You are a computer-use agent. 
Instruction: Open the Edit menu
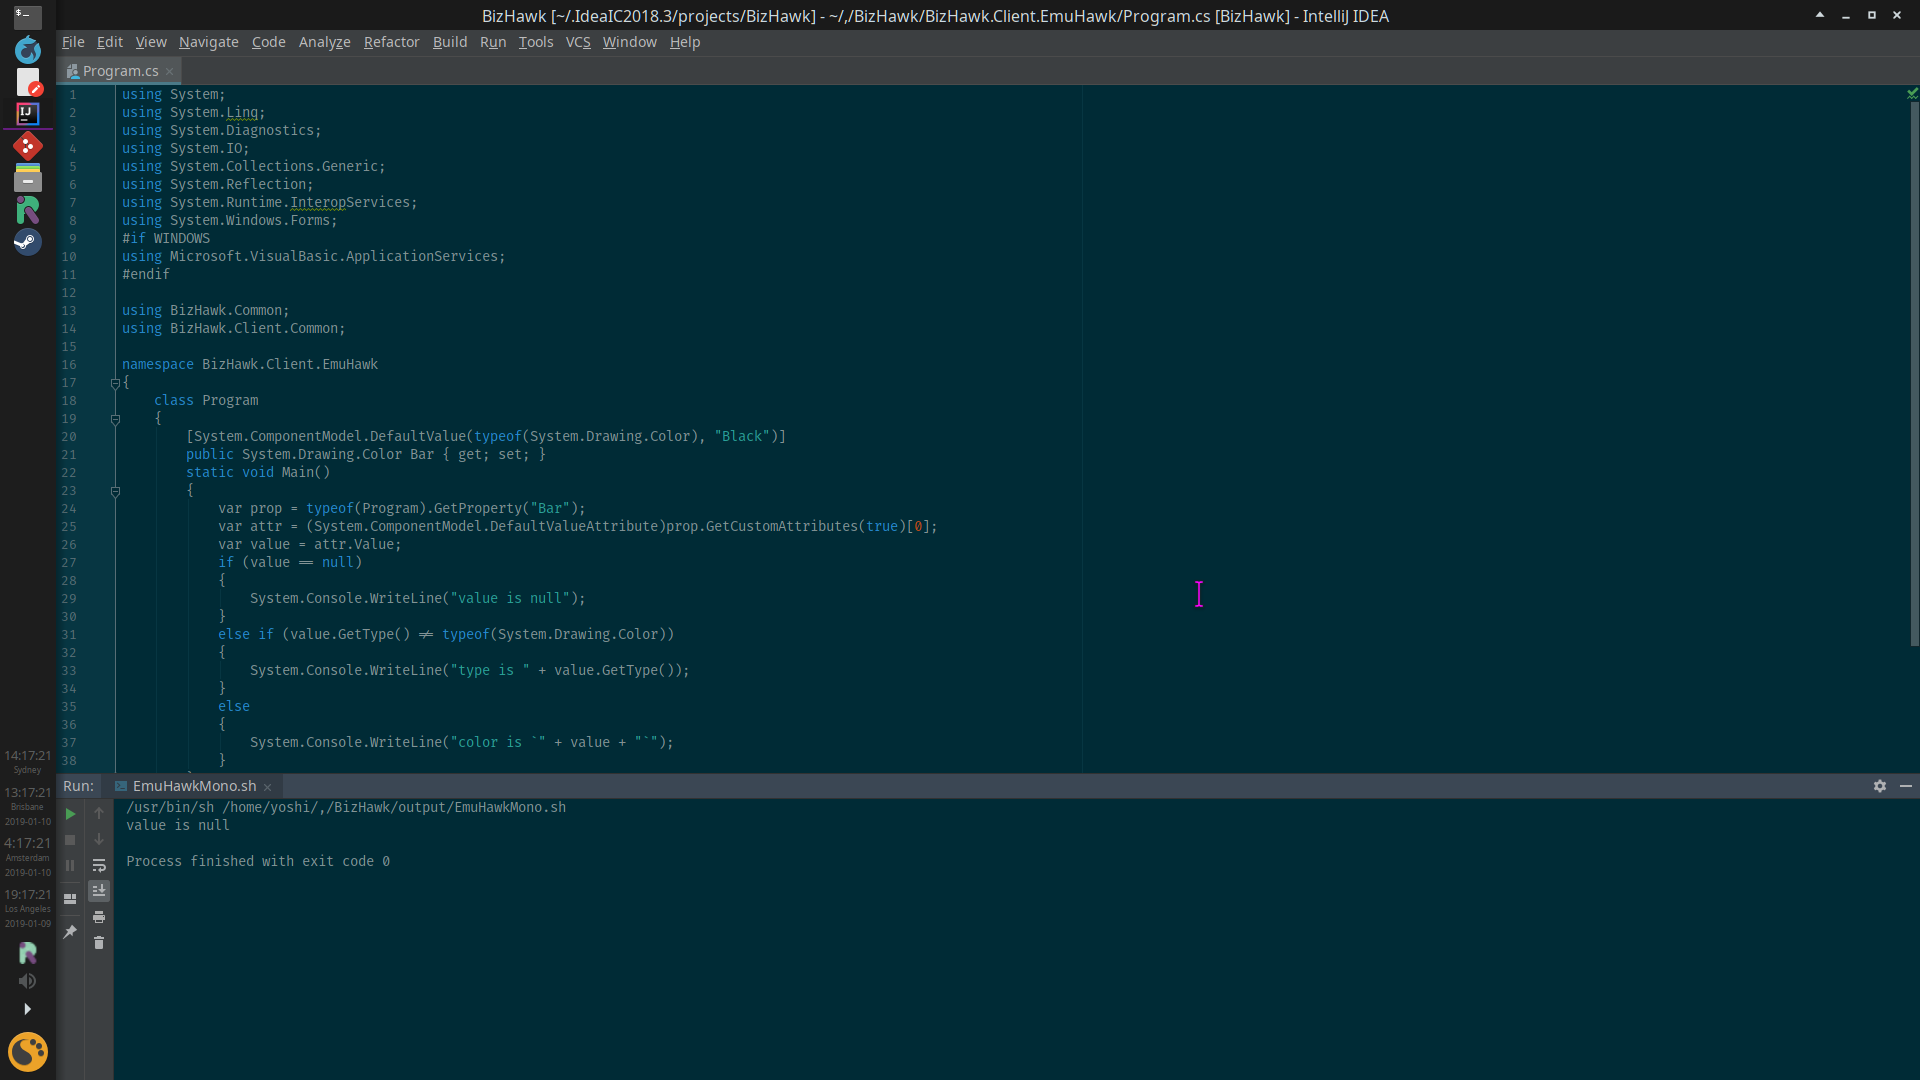[x=110, y=42]
